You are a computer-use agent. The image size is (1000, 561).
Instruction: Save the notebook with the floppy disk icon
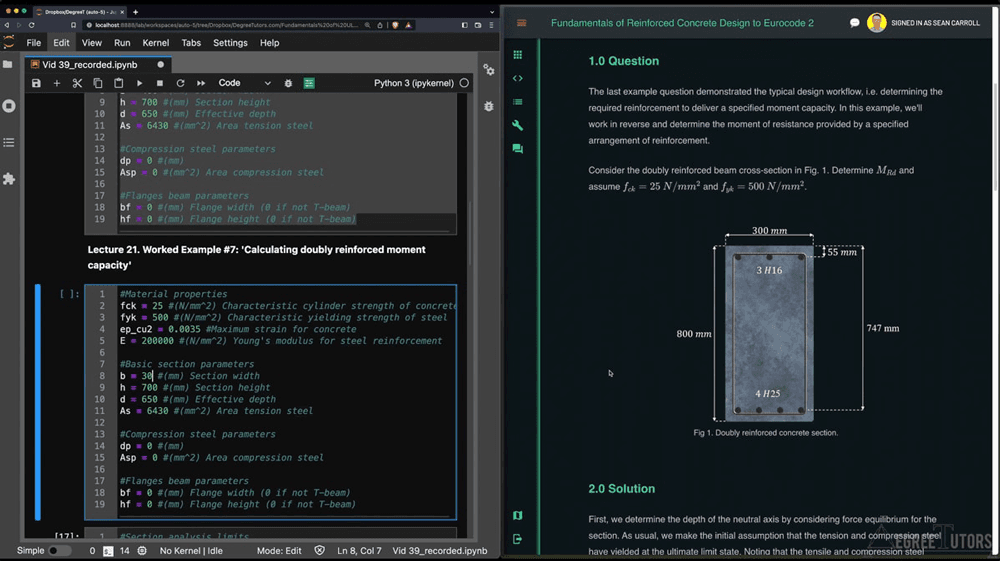tap(36, 83)
